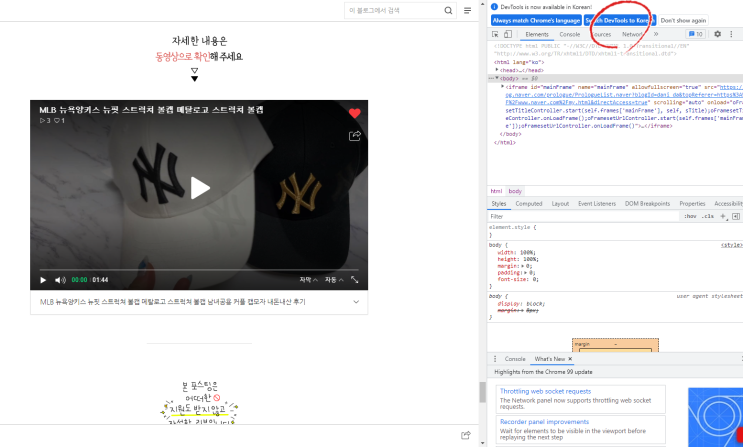The width and height of the screenshot is (743, 447).
Task: Open the DevTools three-dot customize menu
Action: [731, 34]
